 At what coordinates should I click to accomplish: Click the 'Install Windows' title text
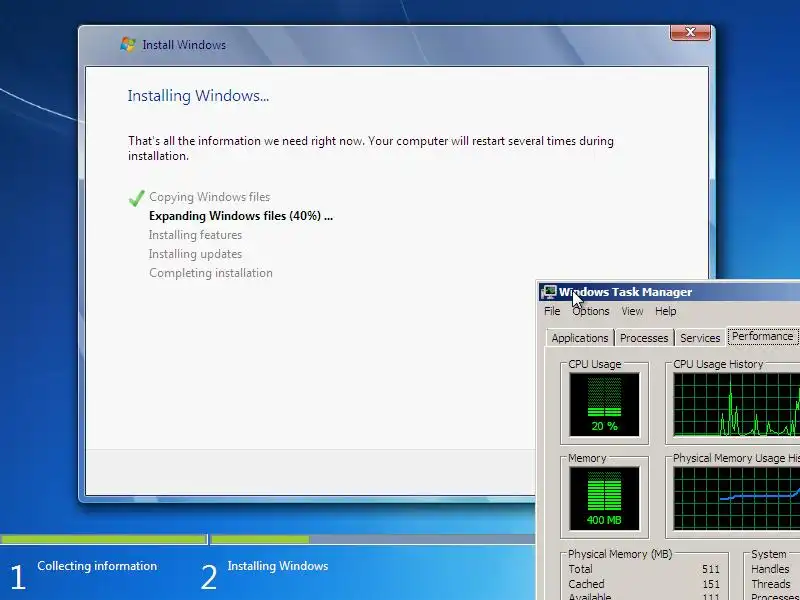pyautogui.click(x=184, y=45)
